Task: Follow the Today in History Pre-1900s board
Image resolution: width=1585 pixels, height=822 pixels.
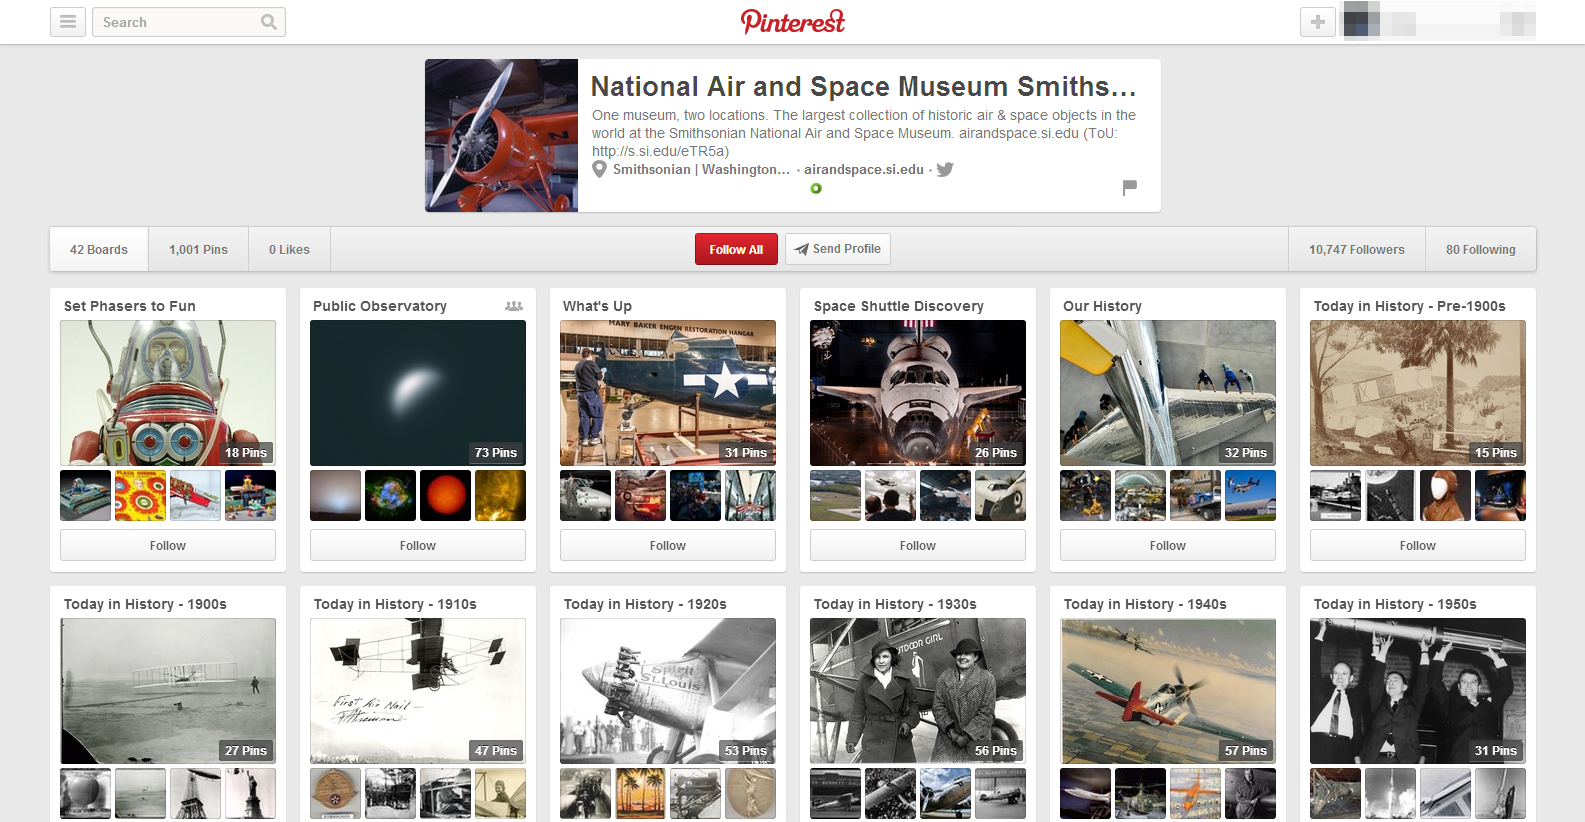Action: 1418,545
